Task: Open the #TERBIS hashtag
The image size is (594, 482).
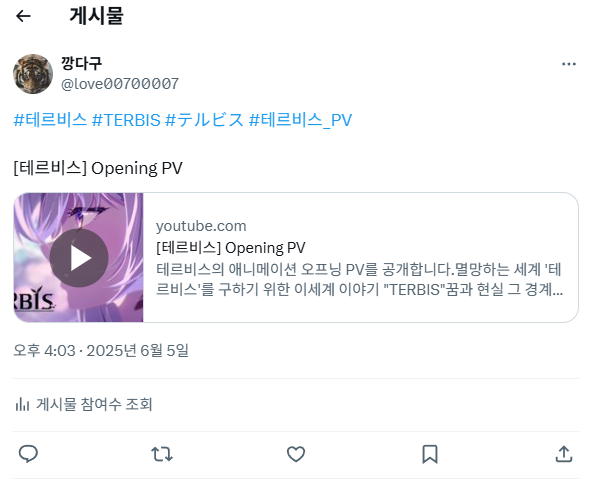Action: [126, 120]
